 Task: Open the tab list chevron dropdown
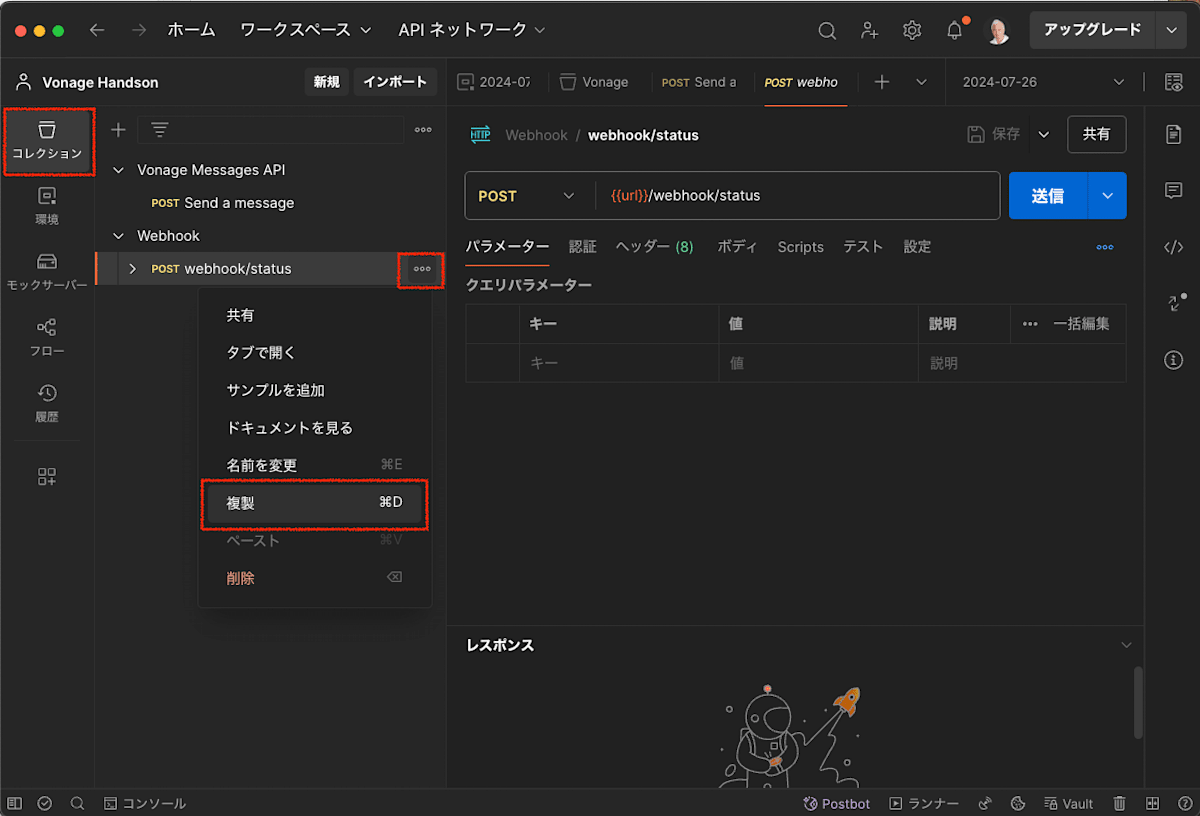[x=922, y=82]
